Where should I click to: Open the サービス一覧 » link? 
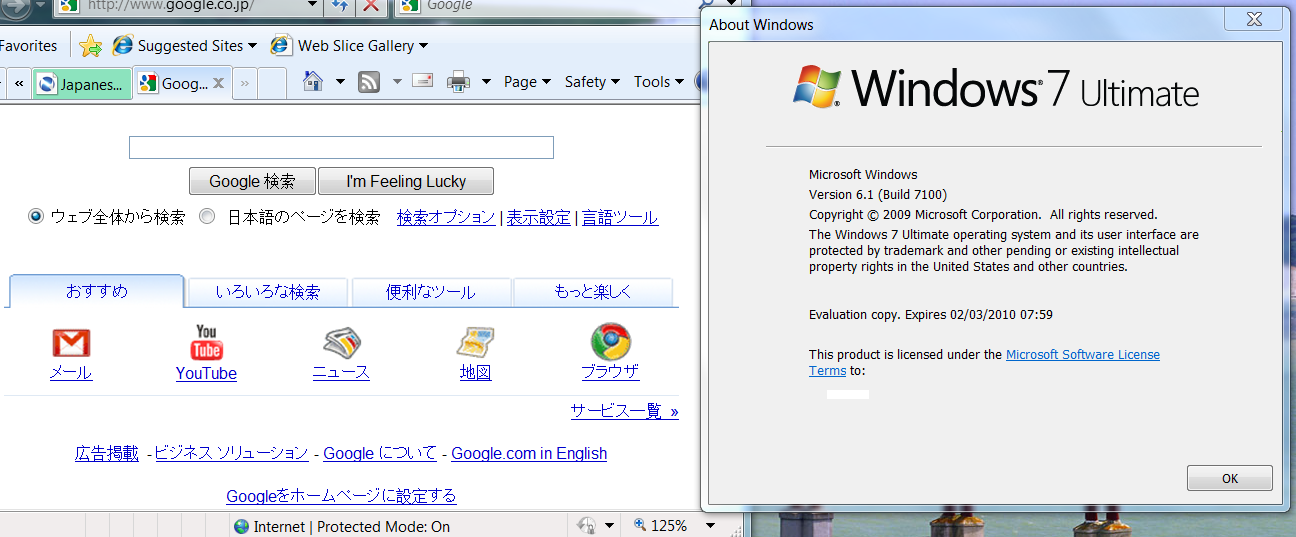[625, 411]
